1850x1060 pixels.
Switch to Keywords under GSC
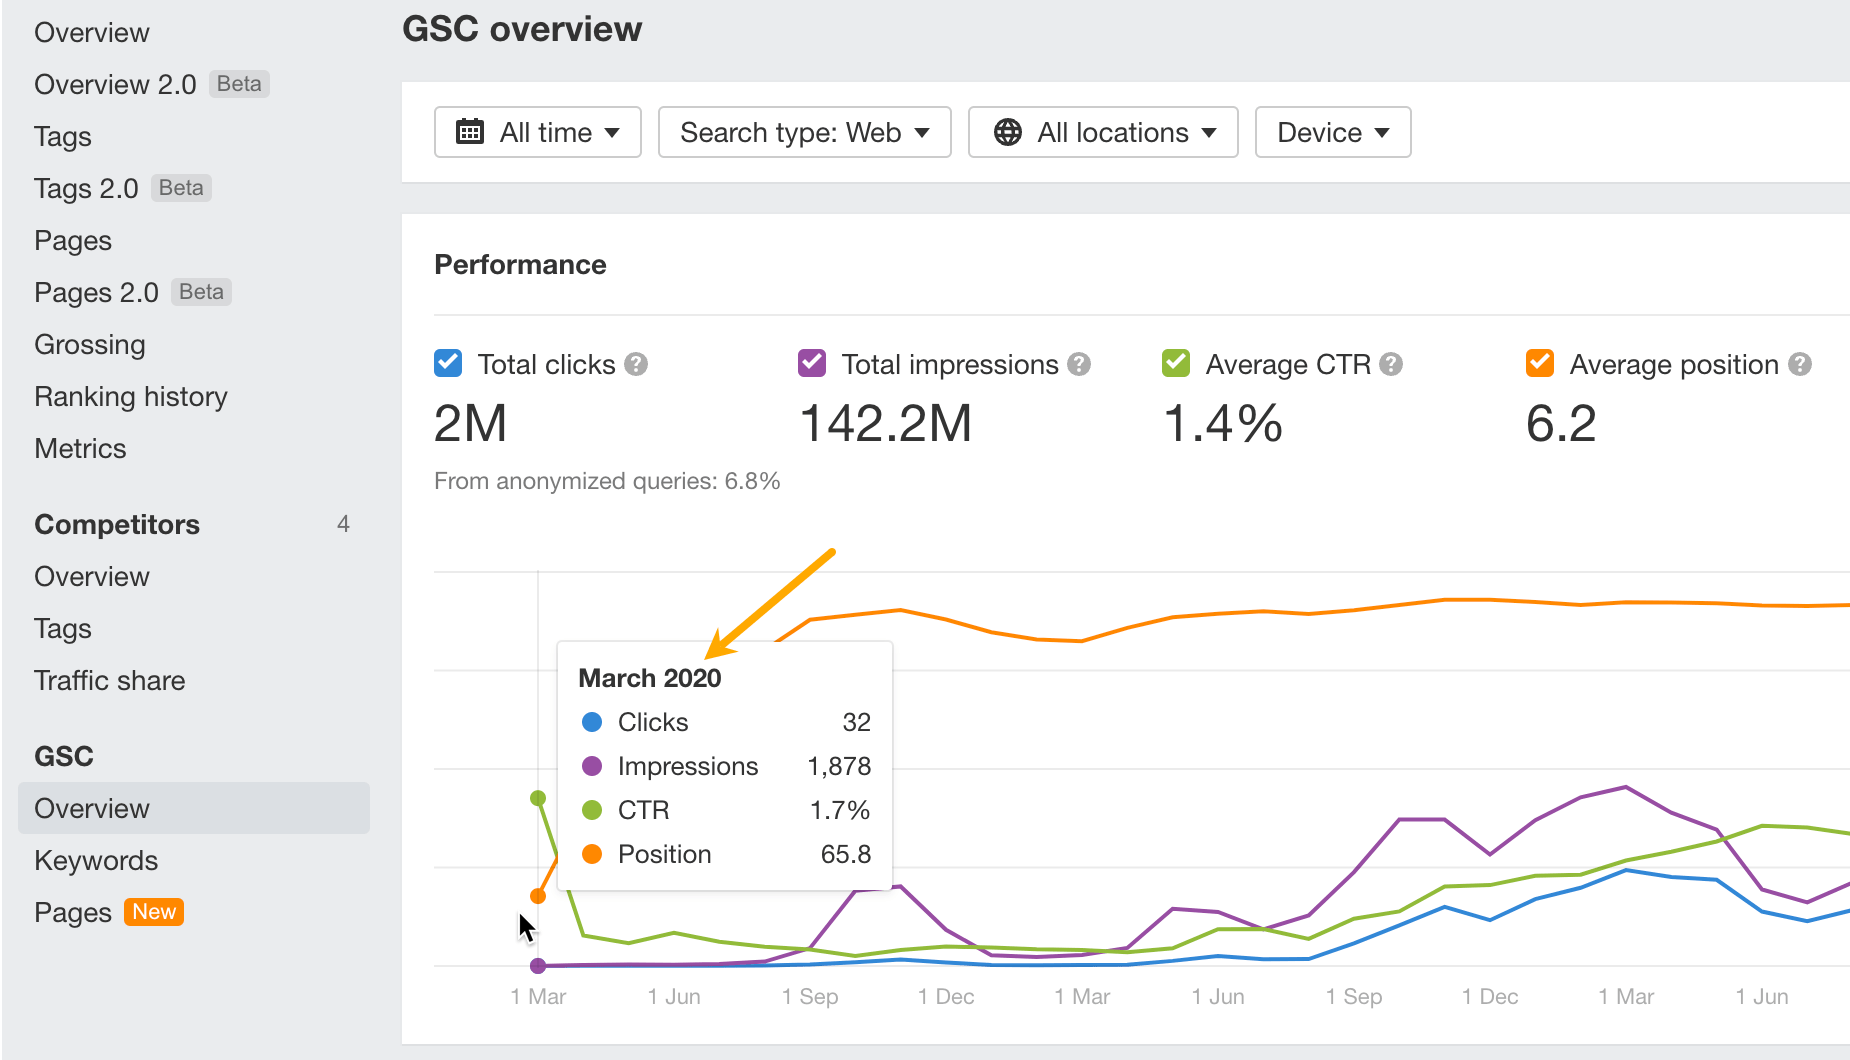96,860
